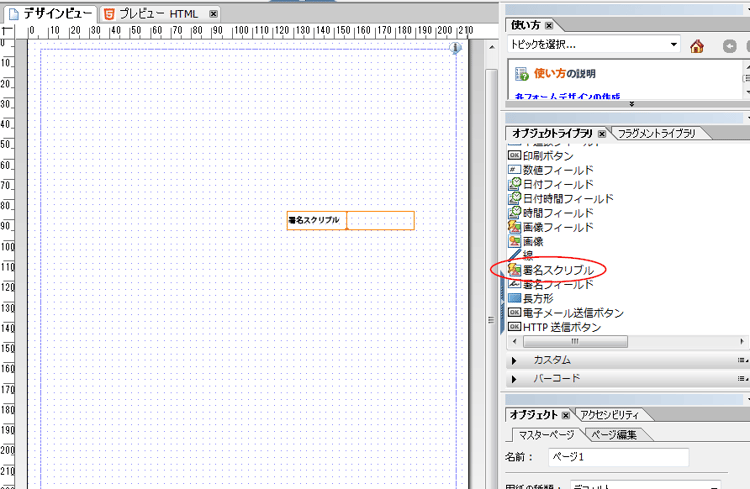The height and width of the screenshot is (489, 750).
Task: Select the 線 line object icon
Action: pyautogui.click(x=514, y=255)
